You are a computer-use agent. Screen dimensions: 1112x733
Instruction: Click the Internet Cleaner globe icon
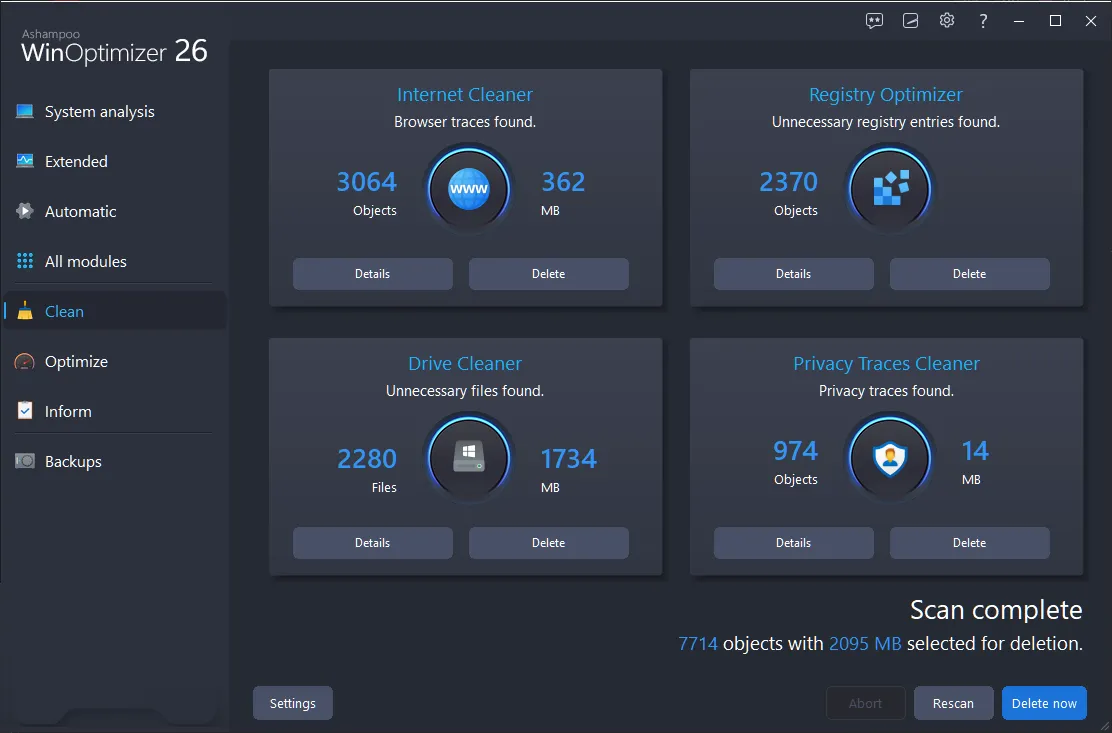[468, 189]
